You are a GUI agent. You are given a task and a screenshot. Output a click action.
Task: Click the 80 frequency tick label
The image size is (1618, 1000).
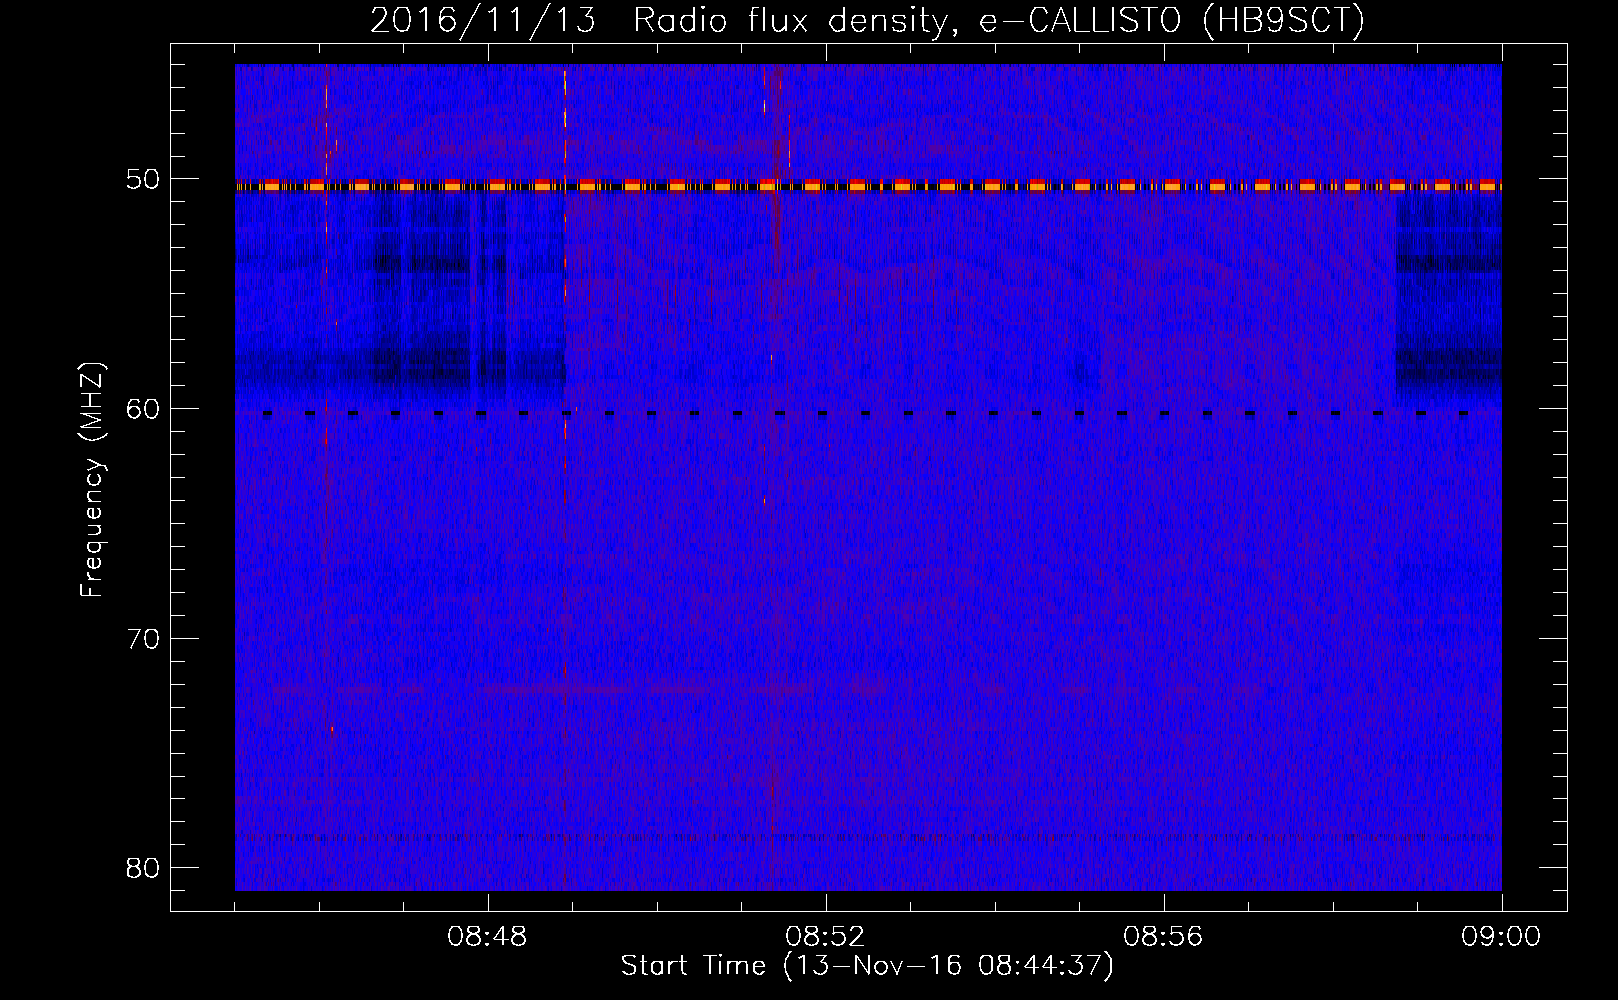click(x=143, y=867)
